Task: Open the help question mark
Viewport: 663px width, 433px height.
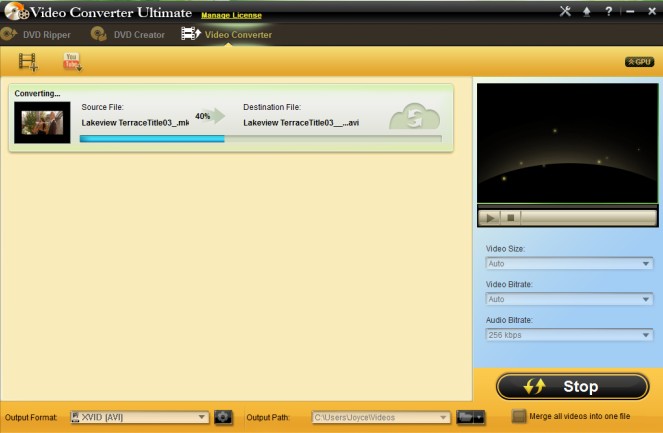Action: pyautogui.click(x=608, y=11)
